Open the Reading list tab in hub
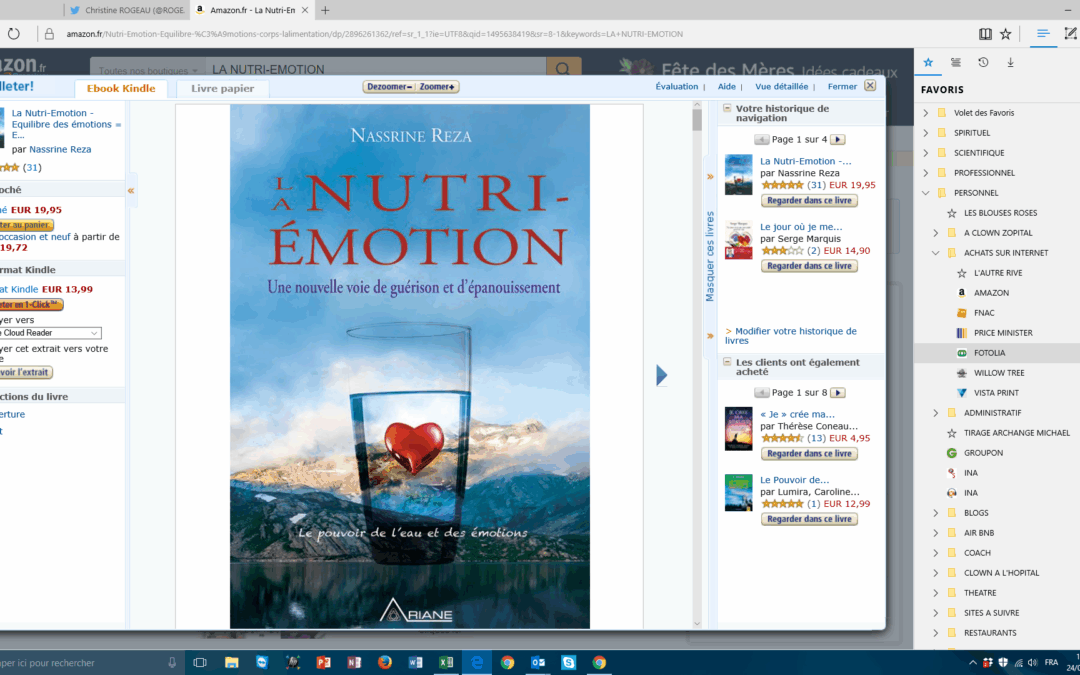Screen dimensions: 1080x675 point(955,63)
